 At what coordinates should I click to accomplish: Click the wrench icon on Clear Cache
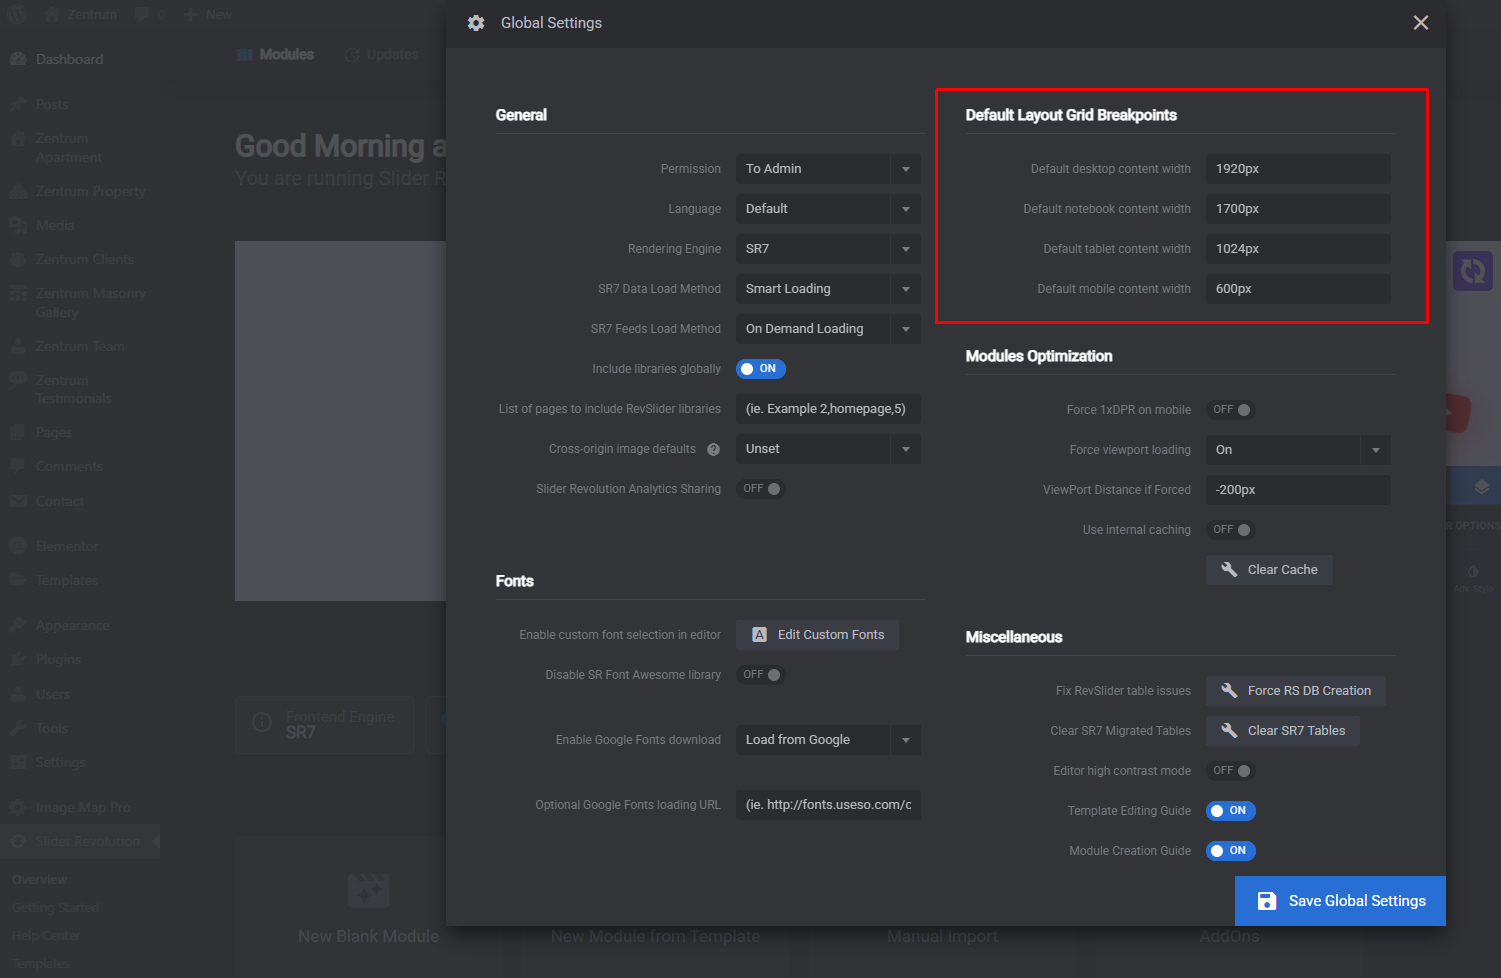click(x=1229, y=570)
